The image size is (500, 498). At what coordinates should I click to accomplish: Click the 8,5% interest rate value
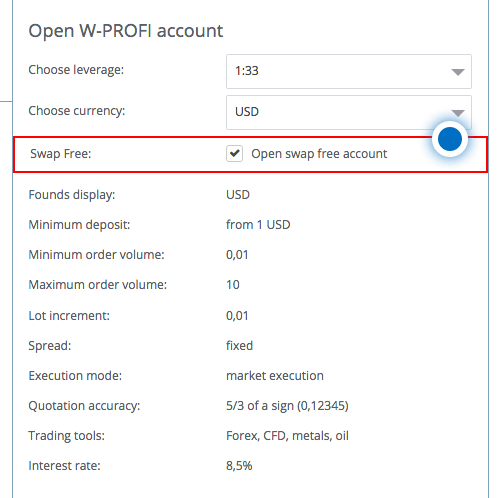pos(239,466)
